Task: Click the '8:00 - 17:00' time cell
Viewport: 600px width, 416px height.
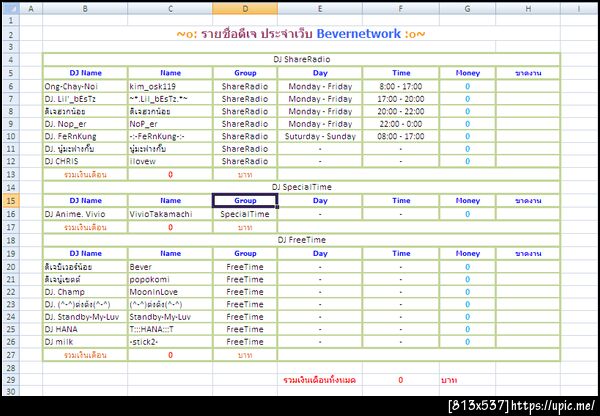Action: pyautogui.click(x=401, y=86)
